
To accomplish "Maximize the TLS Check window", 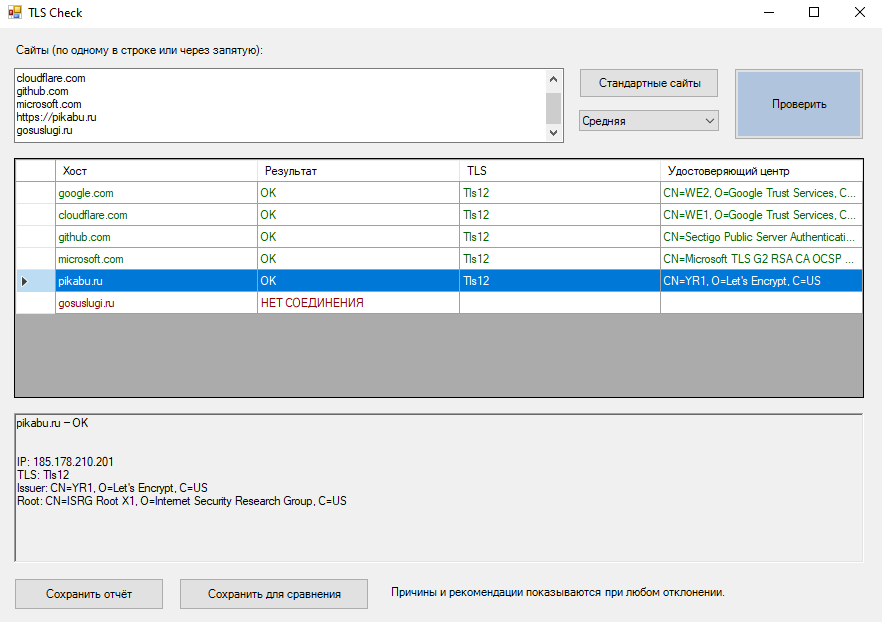I will (814, 12).
